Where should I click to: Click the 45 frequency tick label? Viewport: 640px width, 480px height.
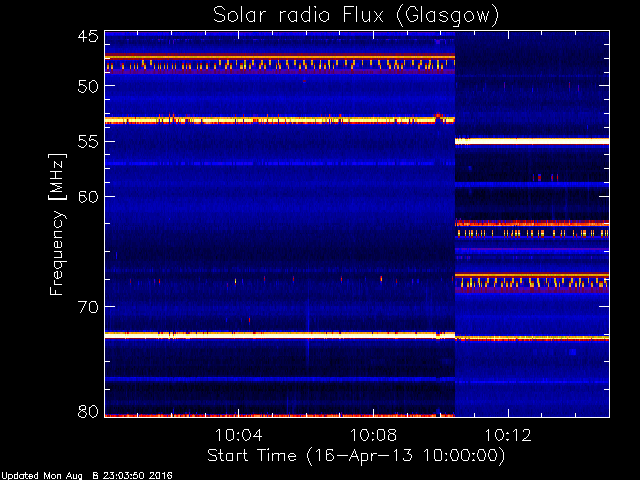coord(88,36)
